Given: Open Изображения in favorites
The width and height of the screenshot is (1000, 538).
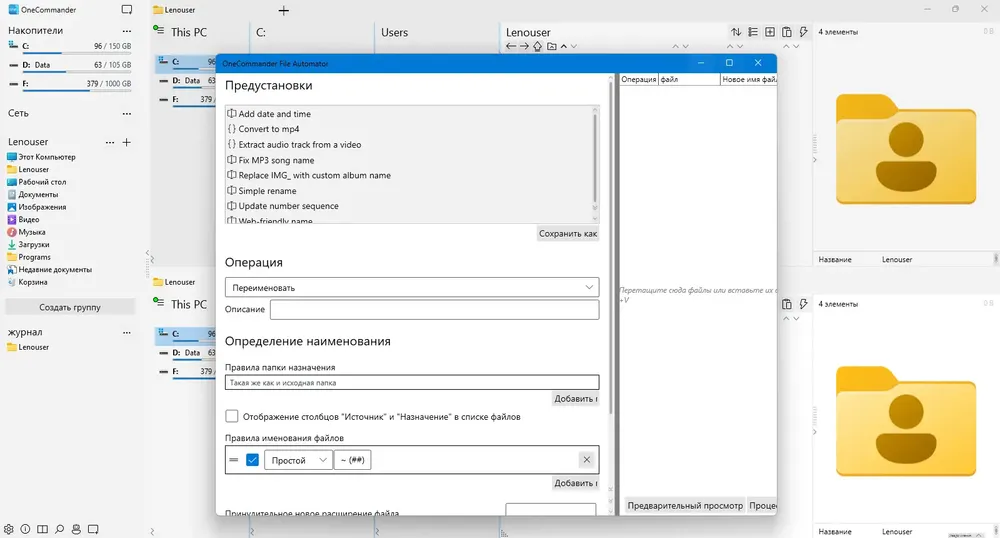Looking at the screenshot, I should [36, 207].
